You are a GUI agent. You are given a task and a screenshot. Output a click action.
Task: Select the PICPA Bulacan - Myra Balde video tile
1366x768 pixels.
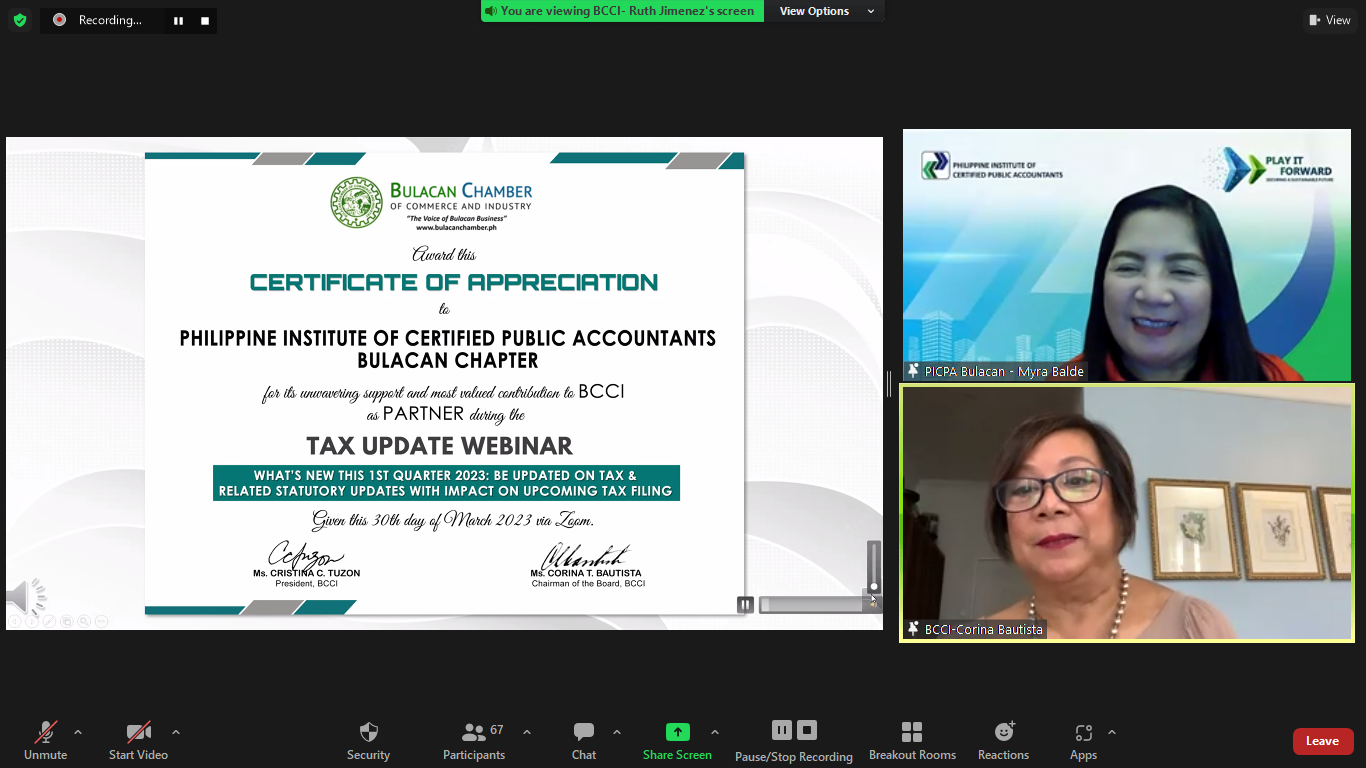tap(1127, 255)
